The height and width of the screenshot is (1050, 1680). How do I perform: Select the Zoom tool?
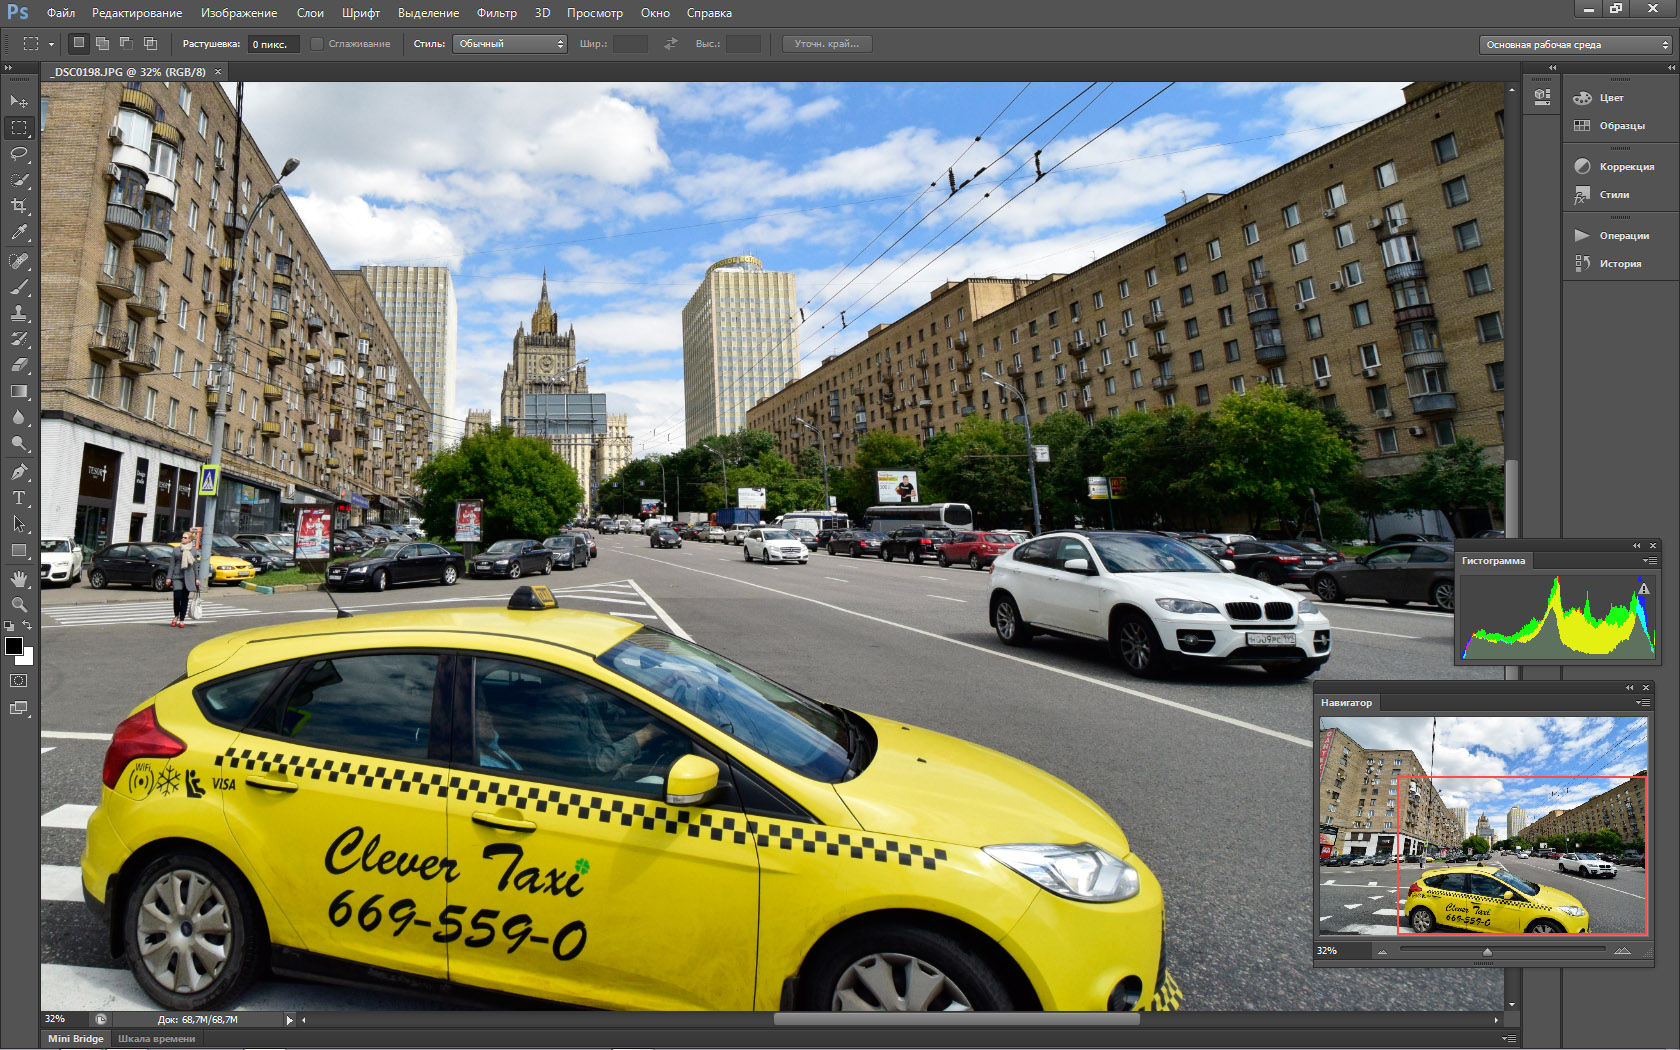point(19,605)
